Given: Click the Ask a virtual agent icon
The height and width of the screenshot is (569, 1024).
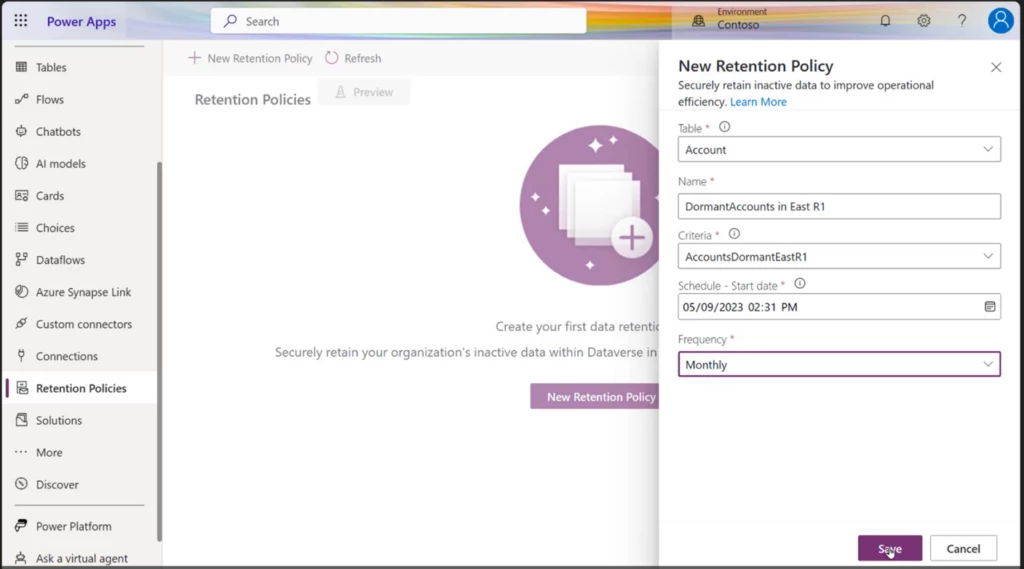Looking at the screenshot, I should (x=22, y=558).
